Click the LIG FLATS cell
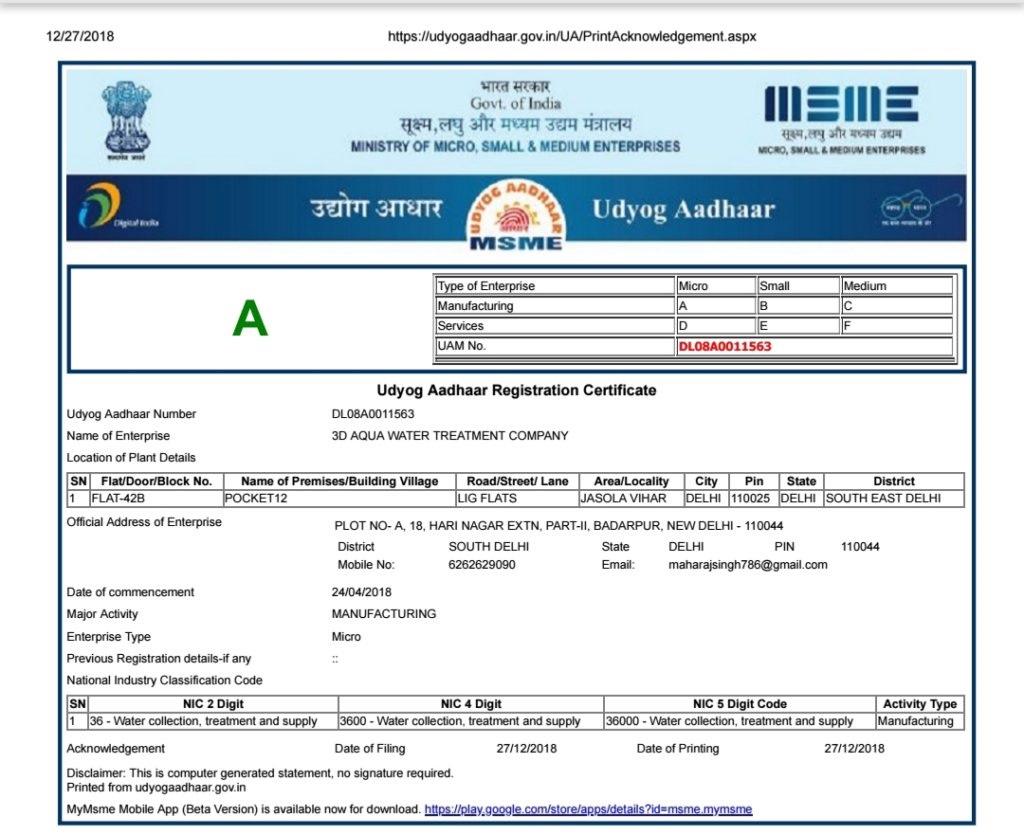Screen dimensions: 1024x827 click(517, 498)
